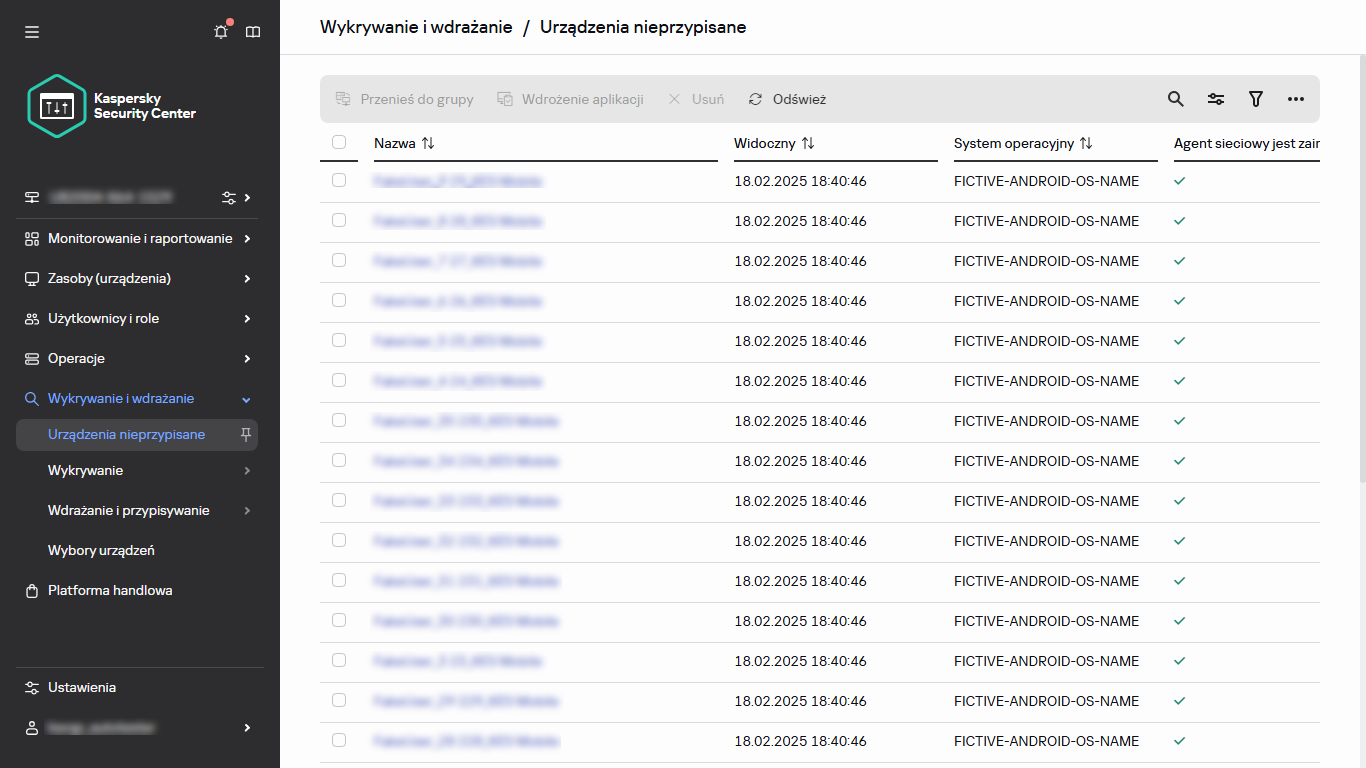Open the filter icon on the toolbar
1366x768 pixels.
click(x=1256, y=99)
